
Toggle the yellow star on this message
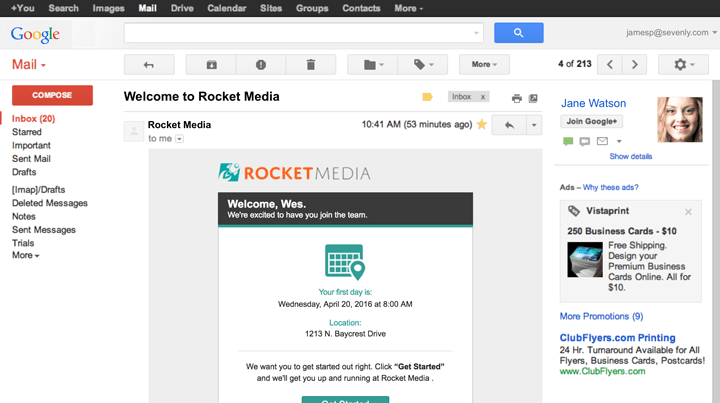pos(481,125)
